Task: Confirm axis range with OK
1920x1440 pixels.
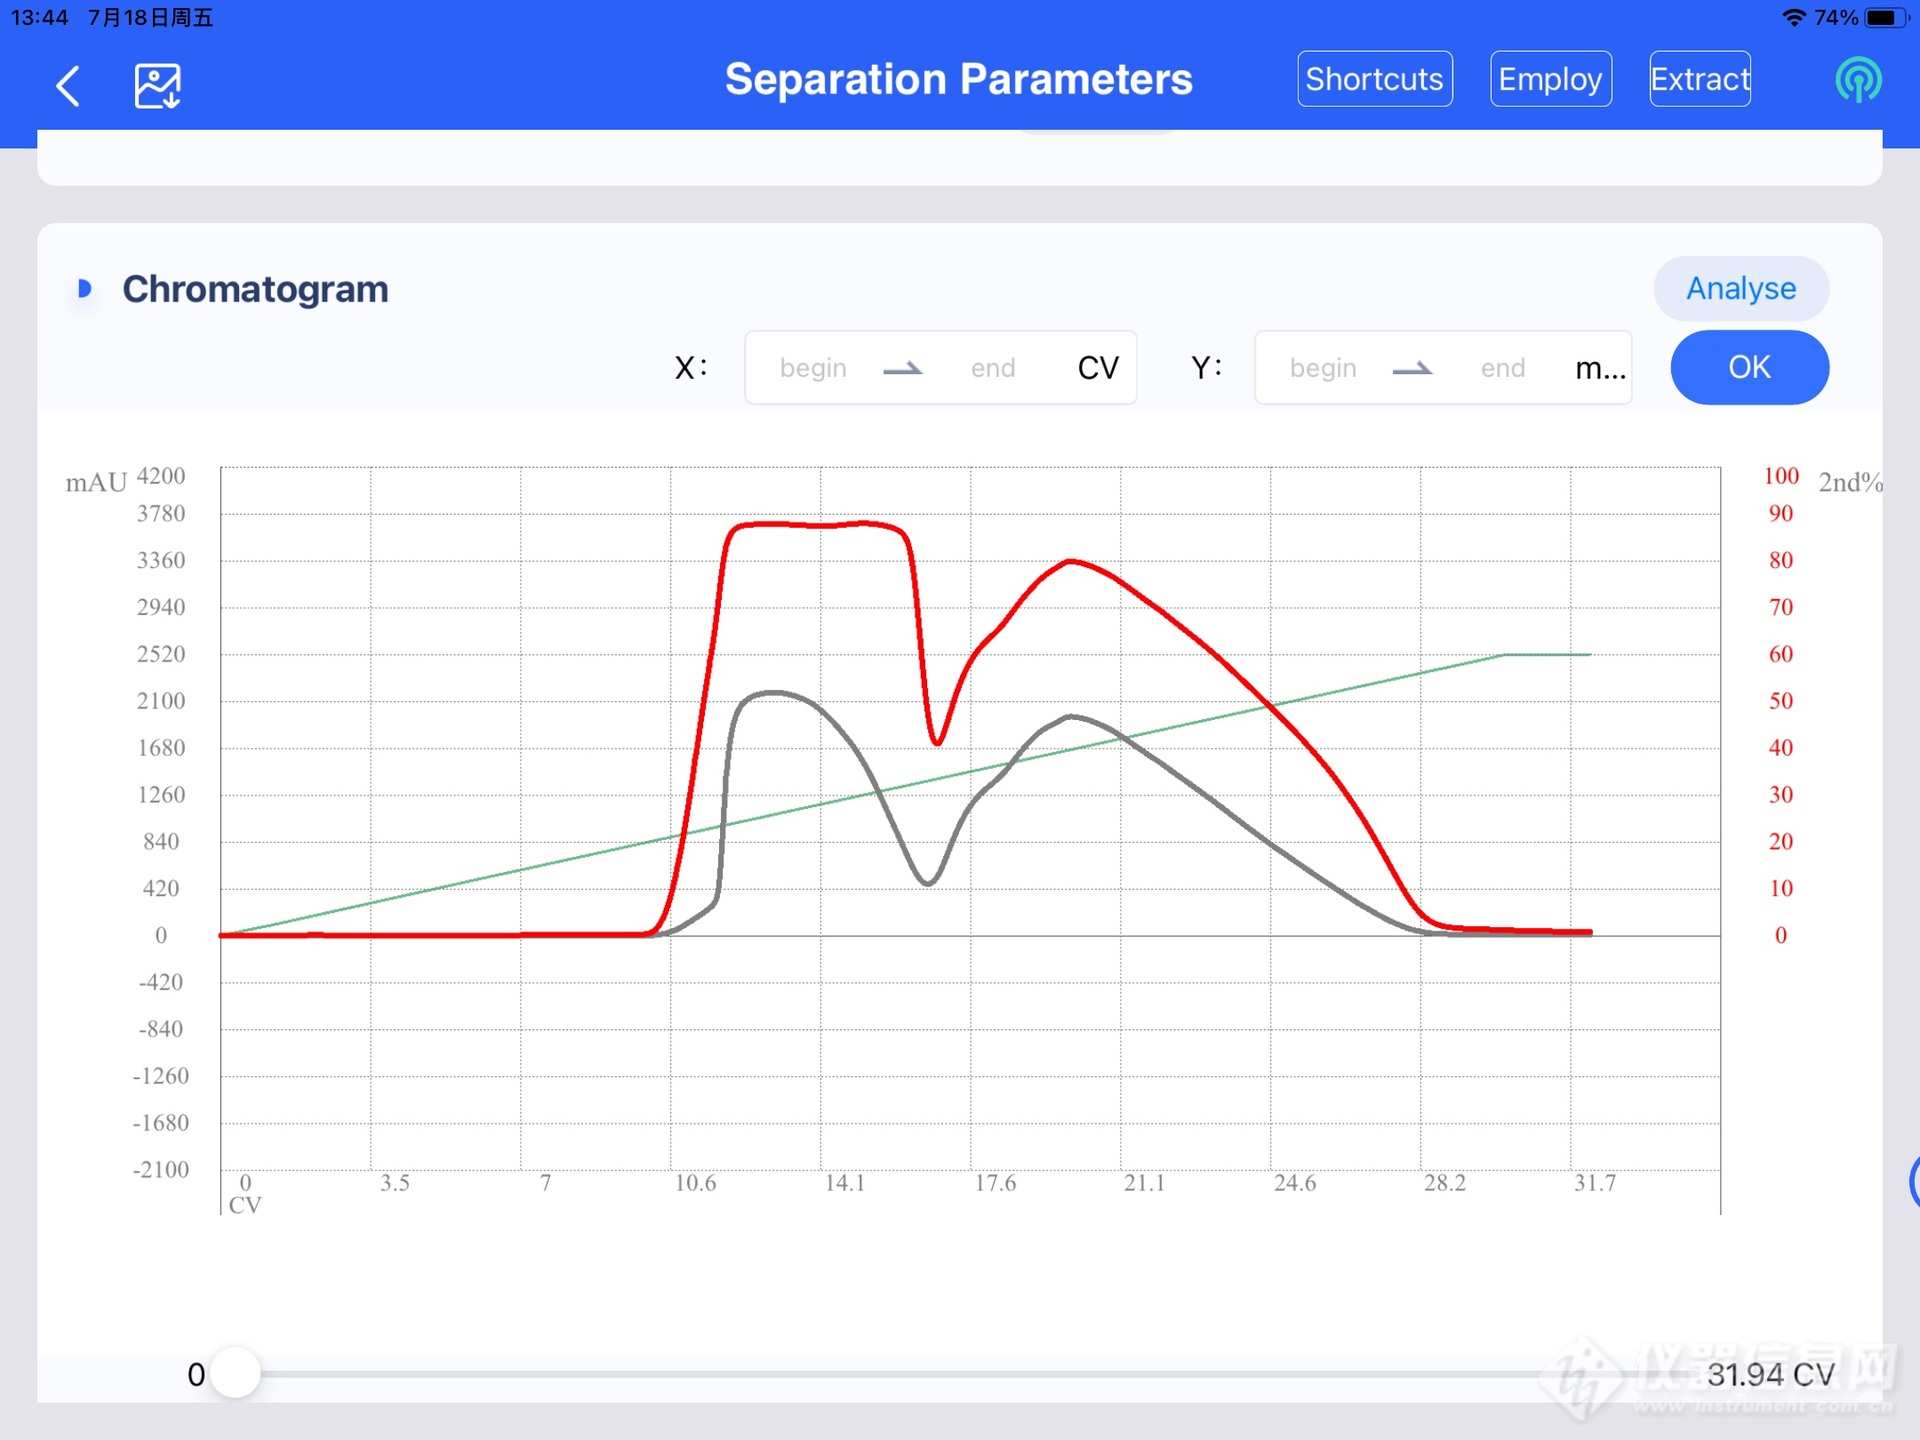Action: tap(1749, 367)
